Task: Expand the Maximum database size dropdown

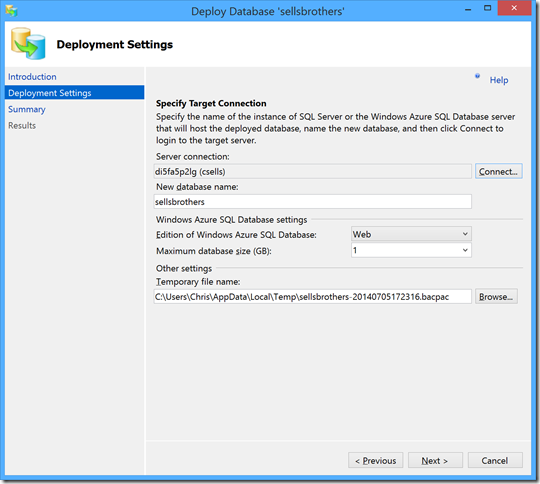Action: pyautogui.click(x=411, y=250)
